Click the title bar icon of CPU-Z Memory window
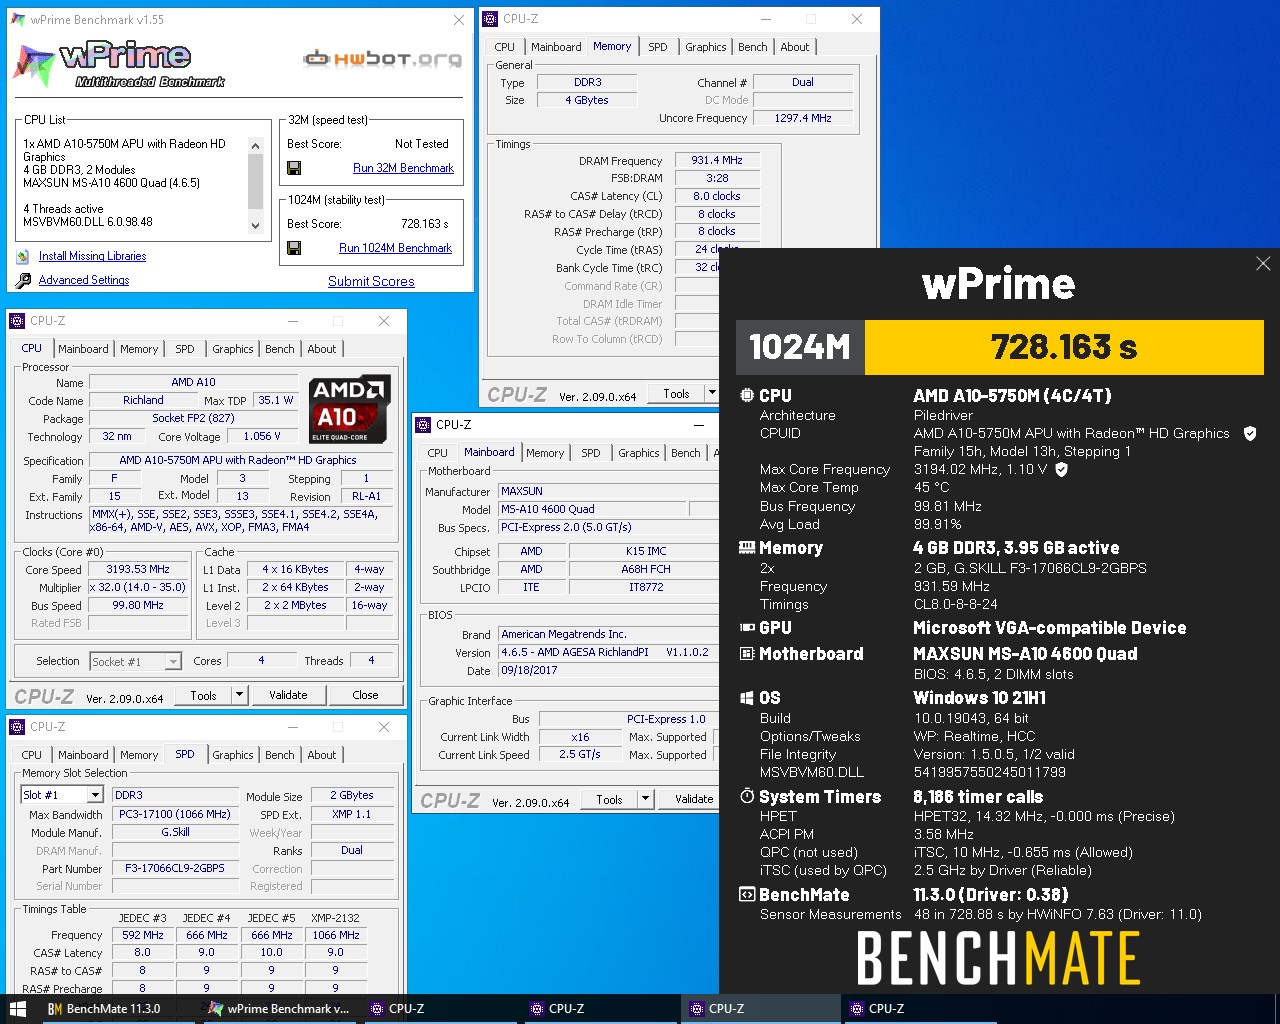 click(491, 19)
